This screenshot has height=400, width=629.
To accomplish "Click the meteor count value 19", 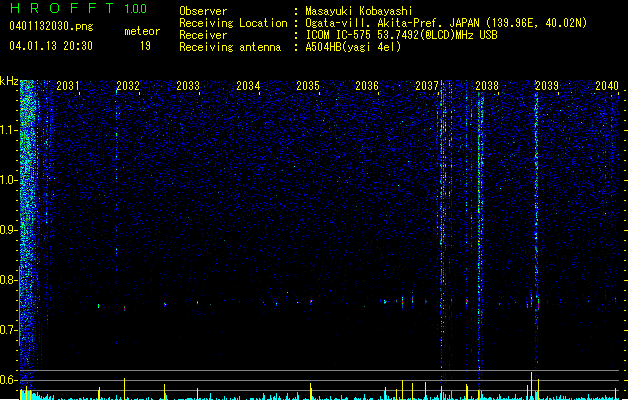I will tap(145, 46).
